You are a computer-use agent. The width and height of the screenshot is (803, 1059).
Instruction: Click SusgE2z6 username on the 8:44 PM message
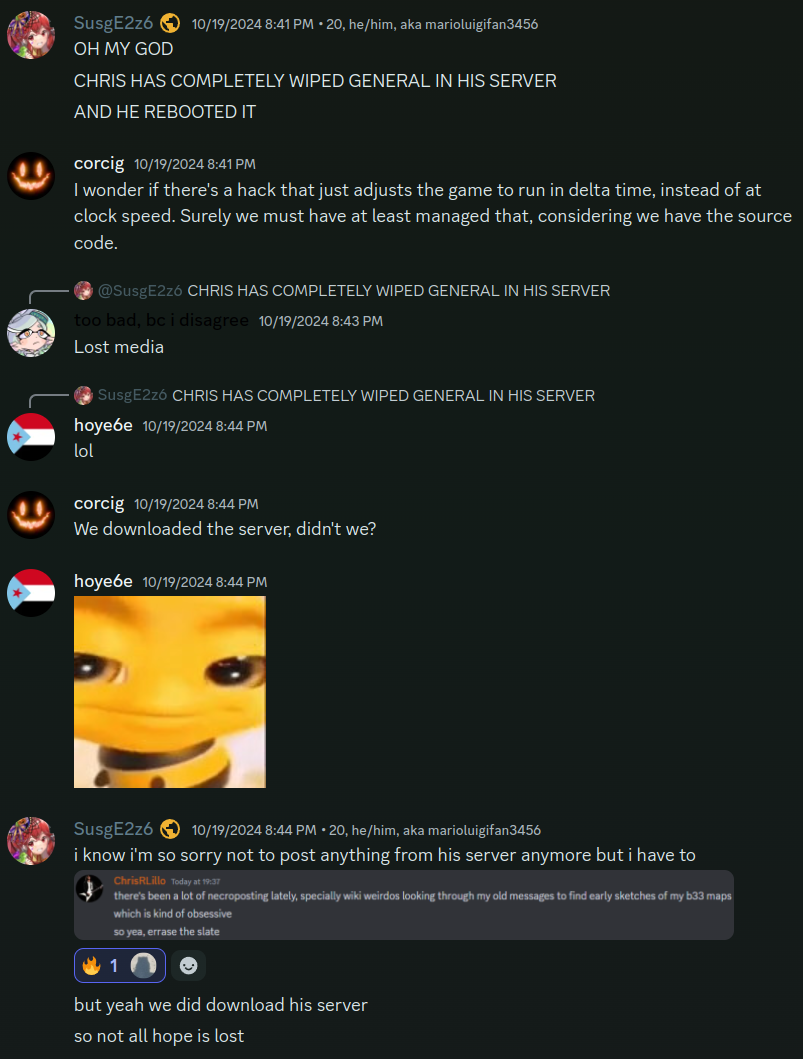click(113, 829)
